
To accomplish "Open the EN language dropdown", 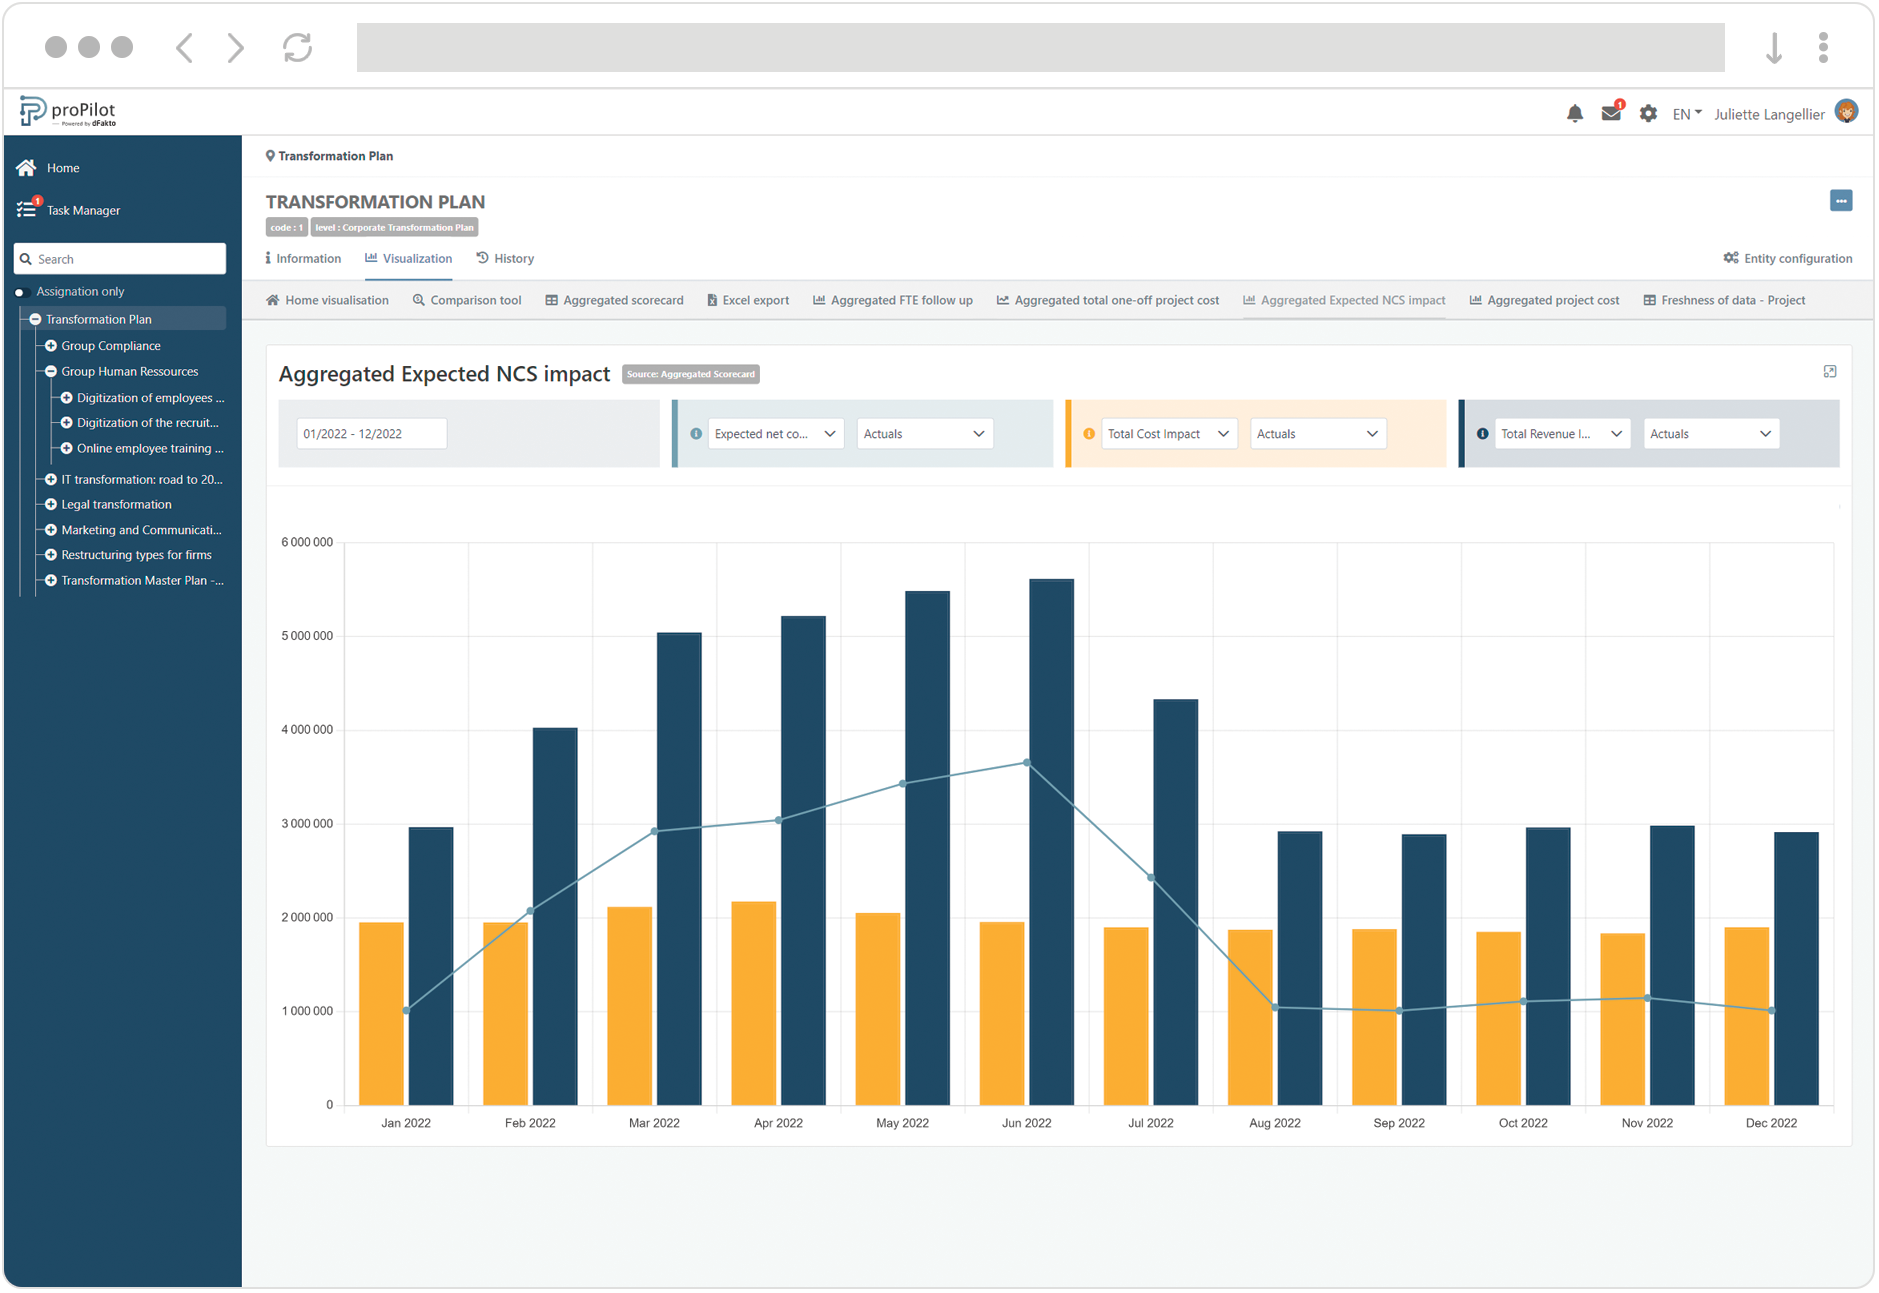I will click(1686, 113).
